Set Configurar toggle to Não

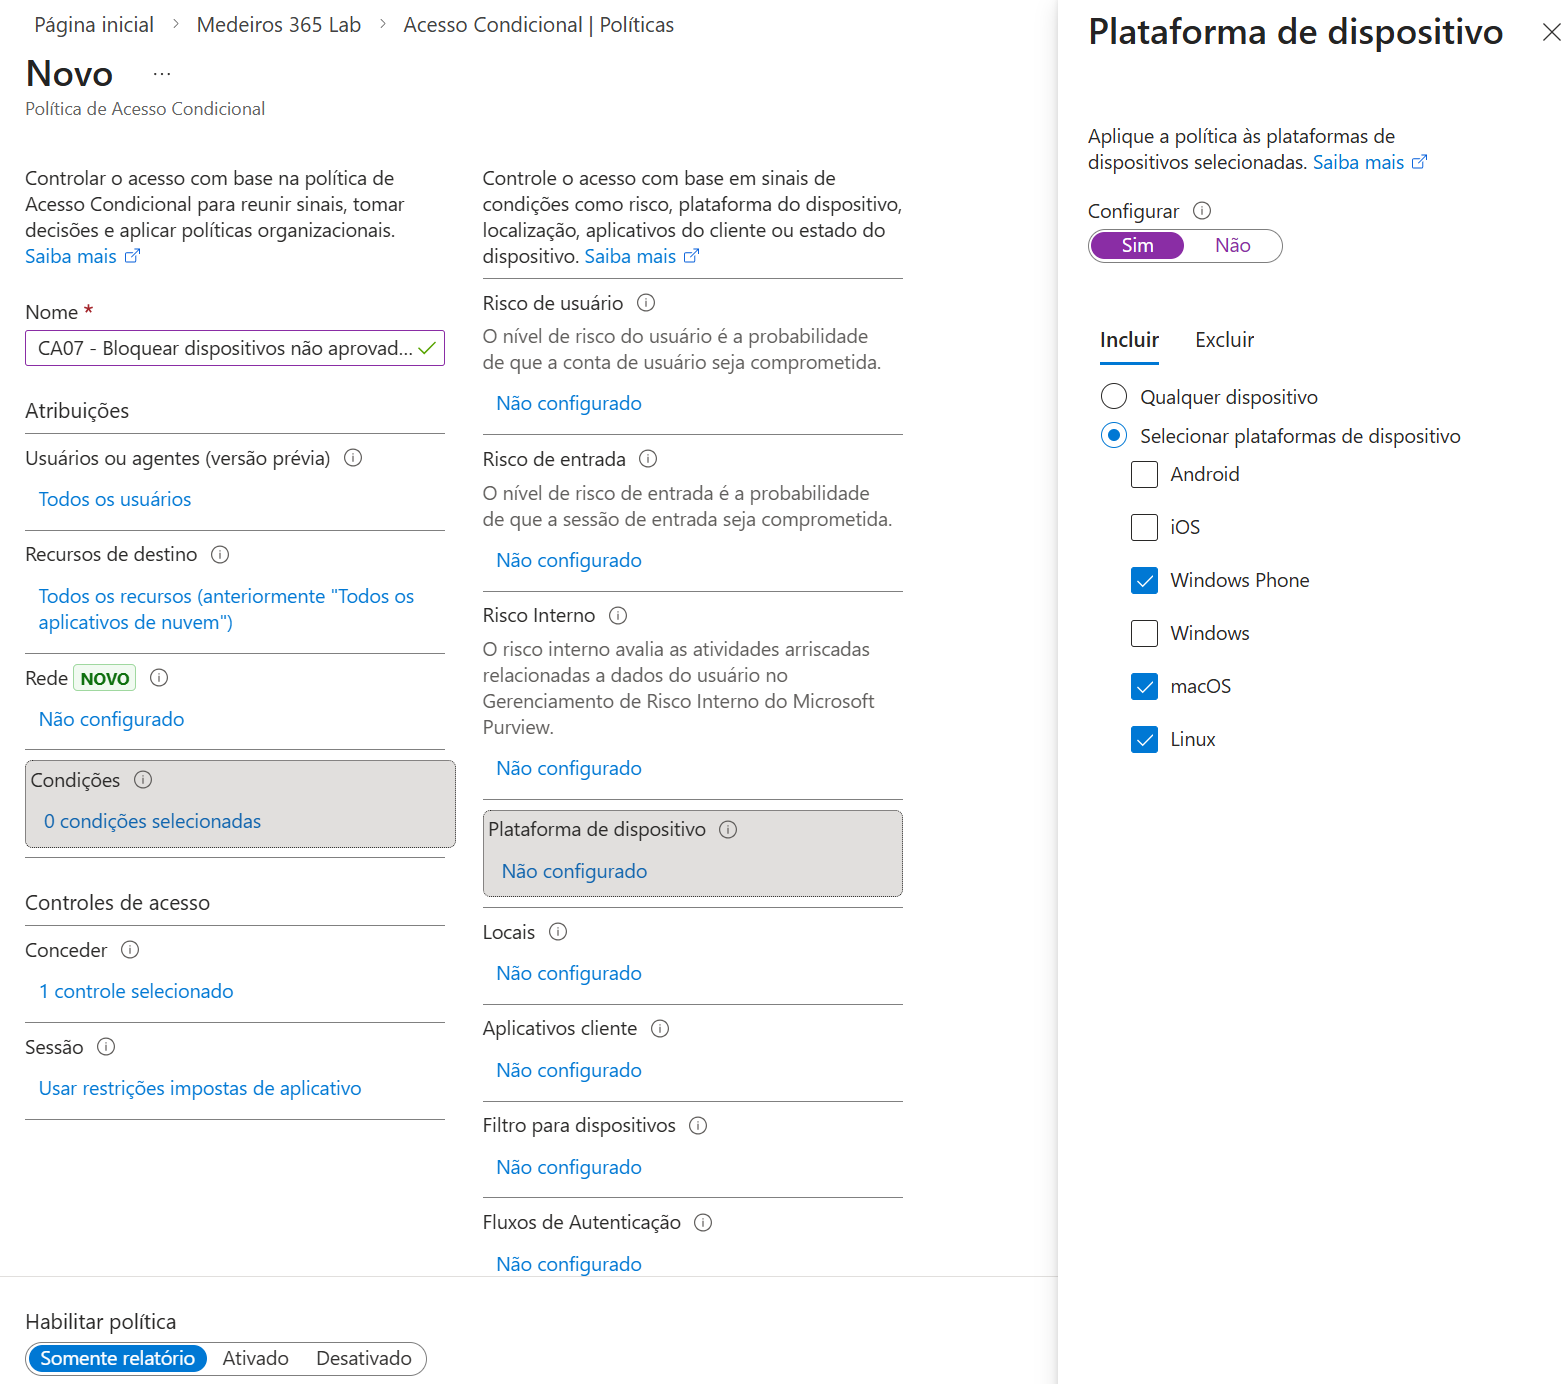click(1232, 246)
